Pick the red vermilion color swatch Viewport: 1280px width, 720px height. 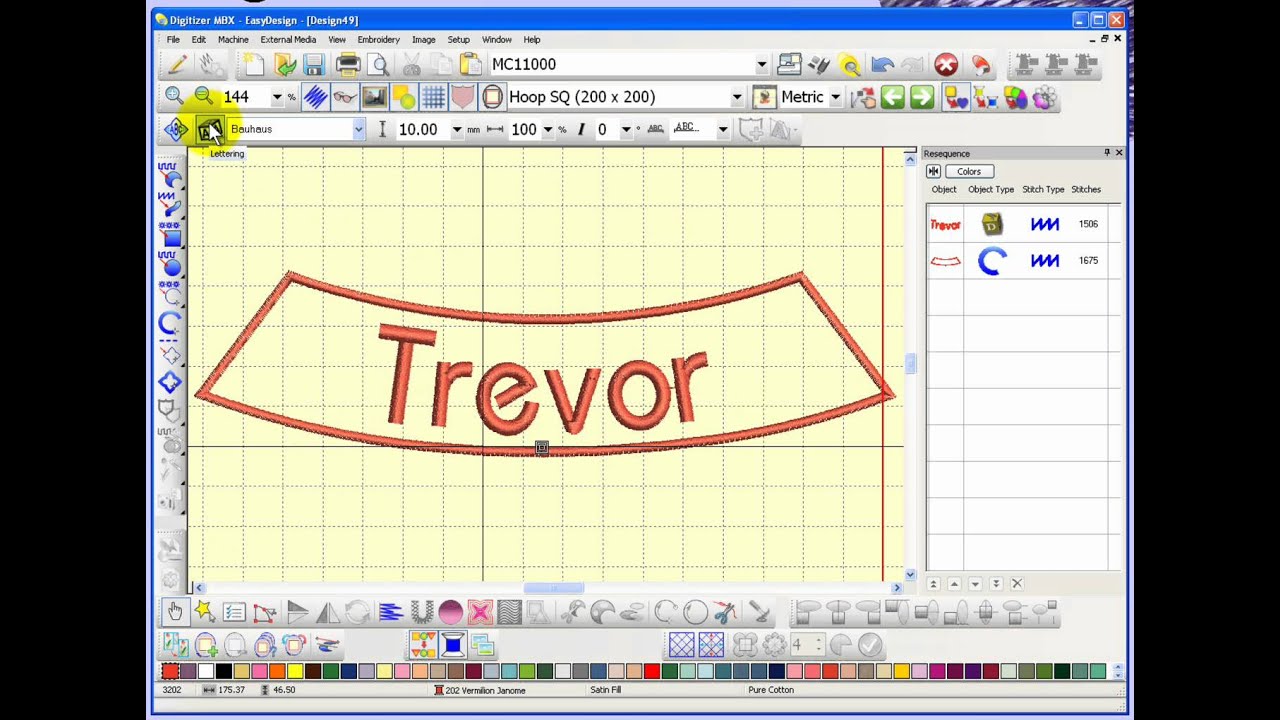click(170, 672)
